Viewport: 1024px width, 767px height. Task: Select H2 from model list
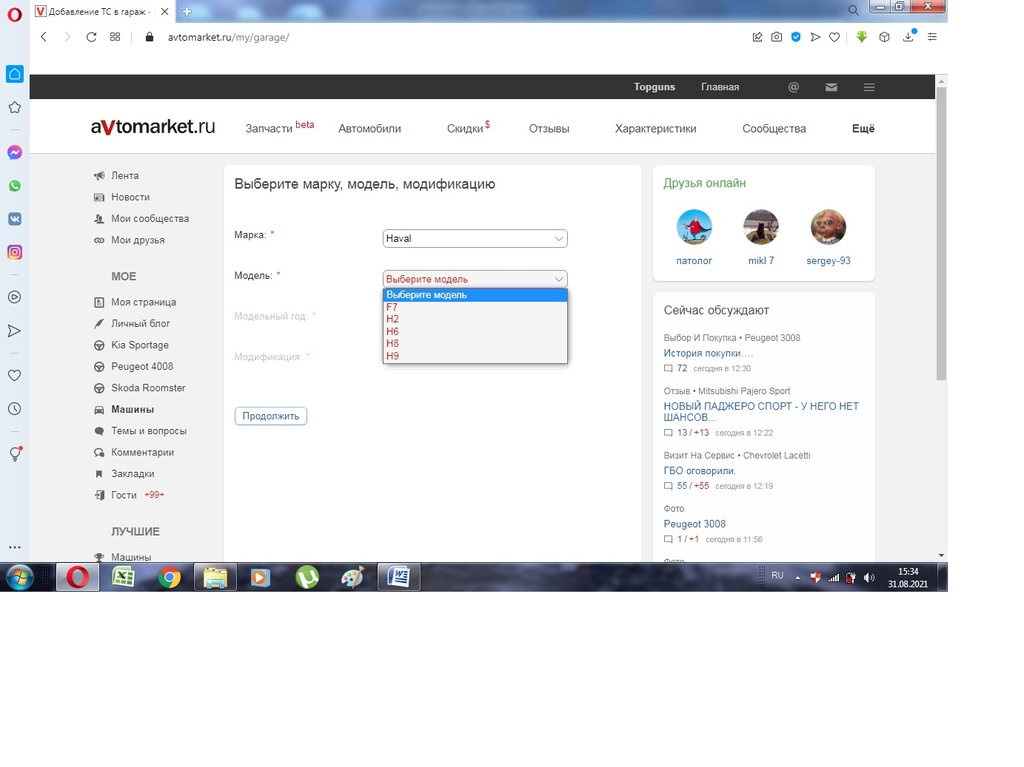point(475,319)
